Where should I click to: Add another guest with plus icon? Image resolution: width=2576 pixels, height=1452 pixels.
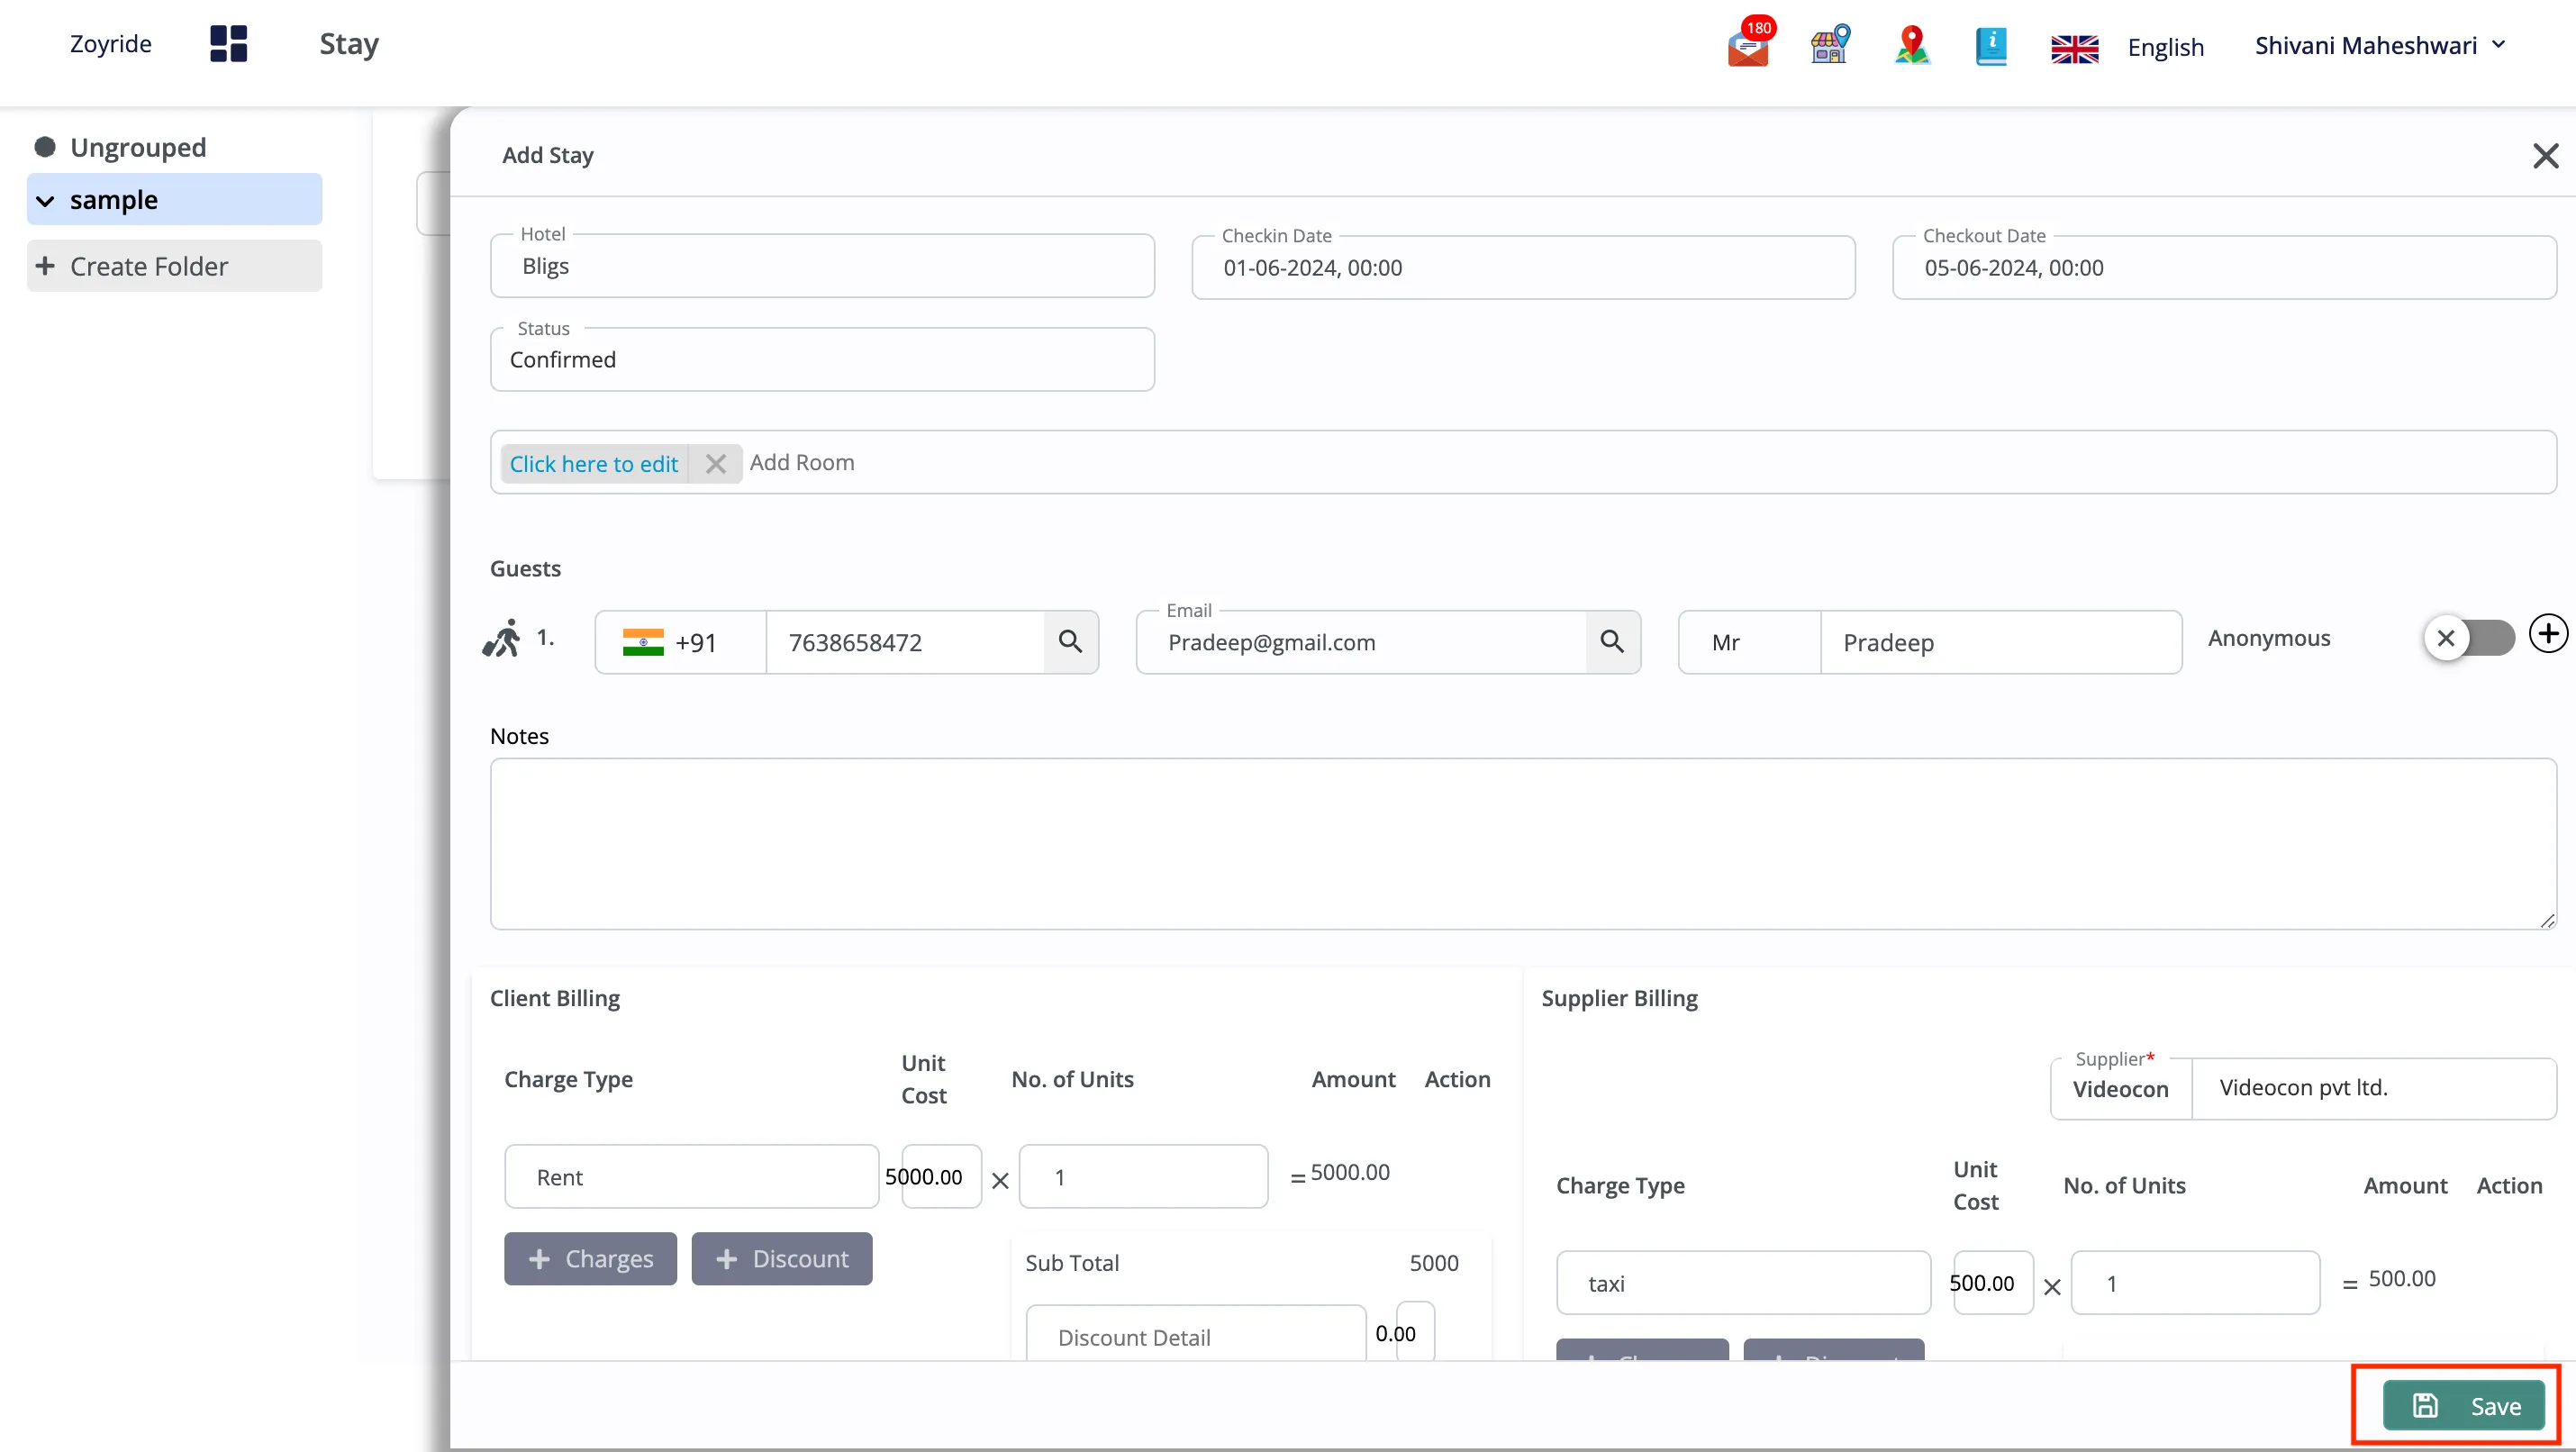tap(2548, 633)
